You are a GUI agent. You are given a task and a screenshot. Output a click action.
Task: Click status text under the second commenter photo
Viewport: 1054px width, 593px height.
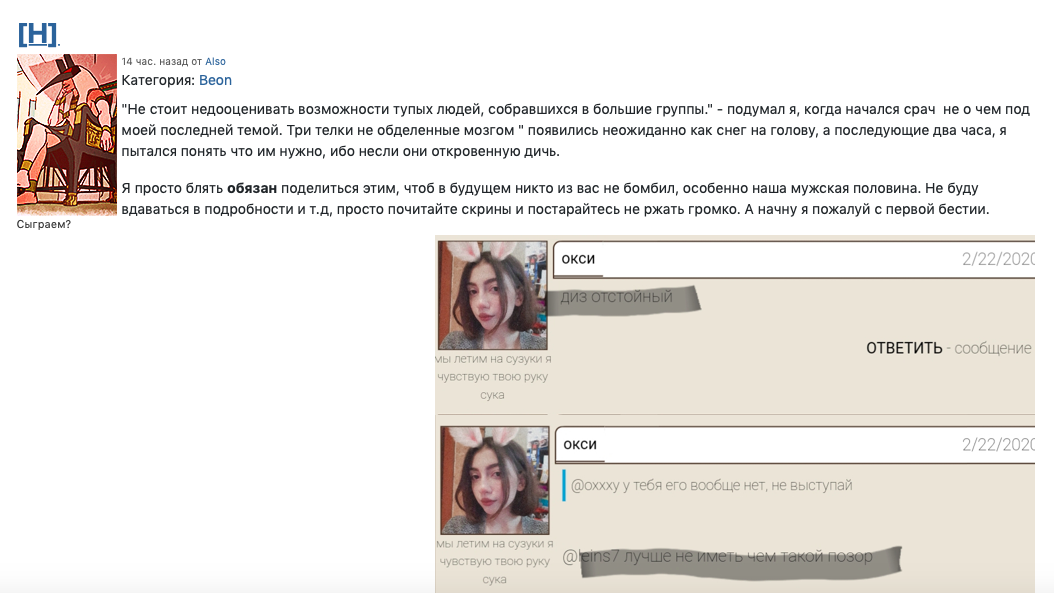coord(495,561)
